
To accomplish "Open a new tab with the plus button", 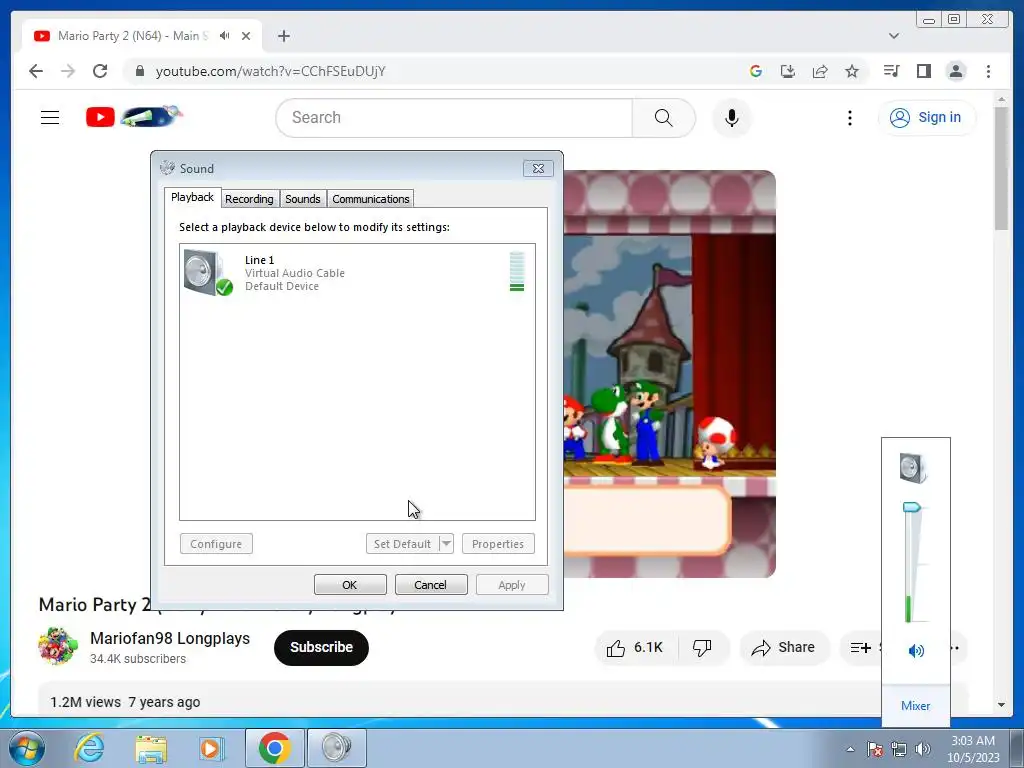I will (283, 36).
